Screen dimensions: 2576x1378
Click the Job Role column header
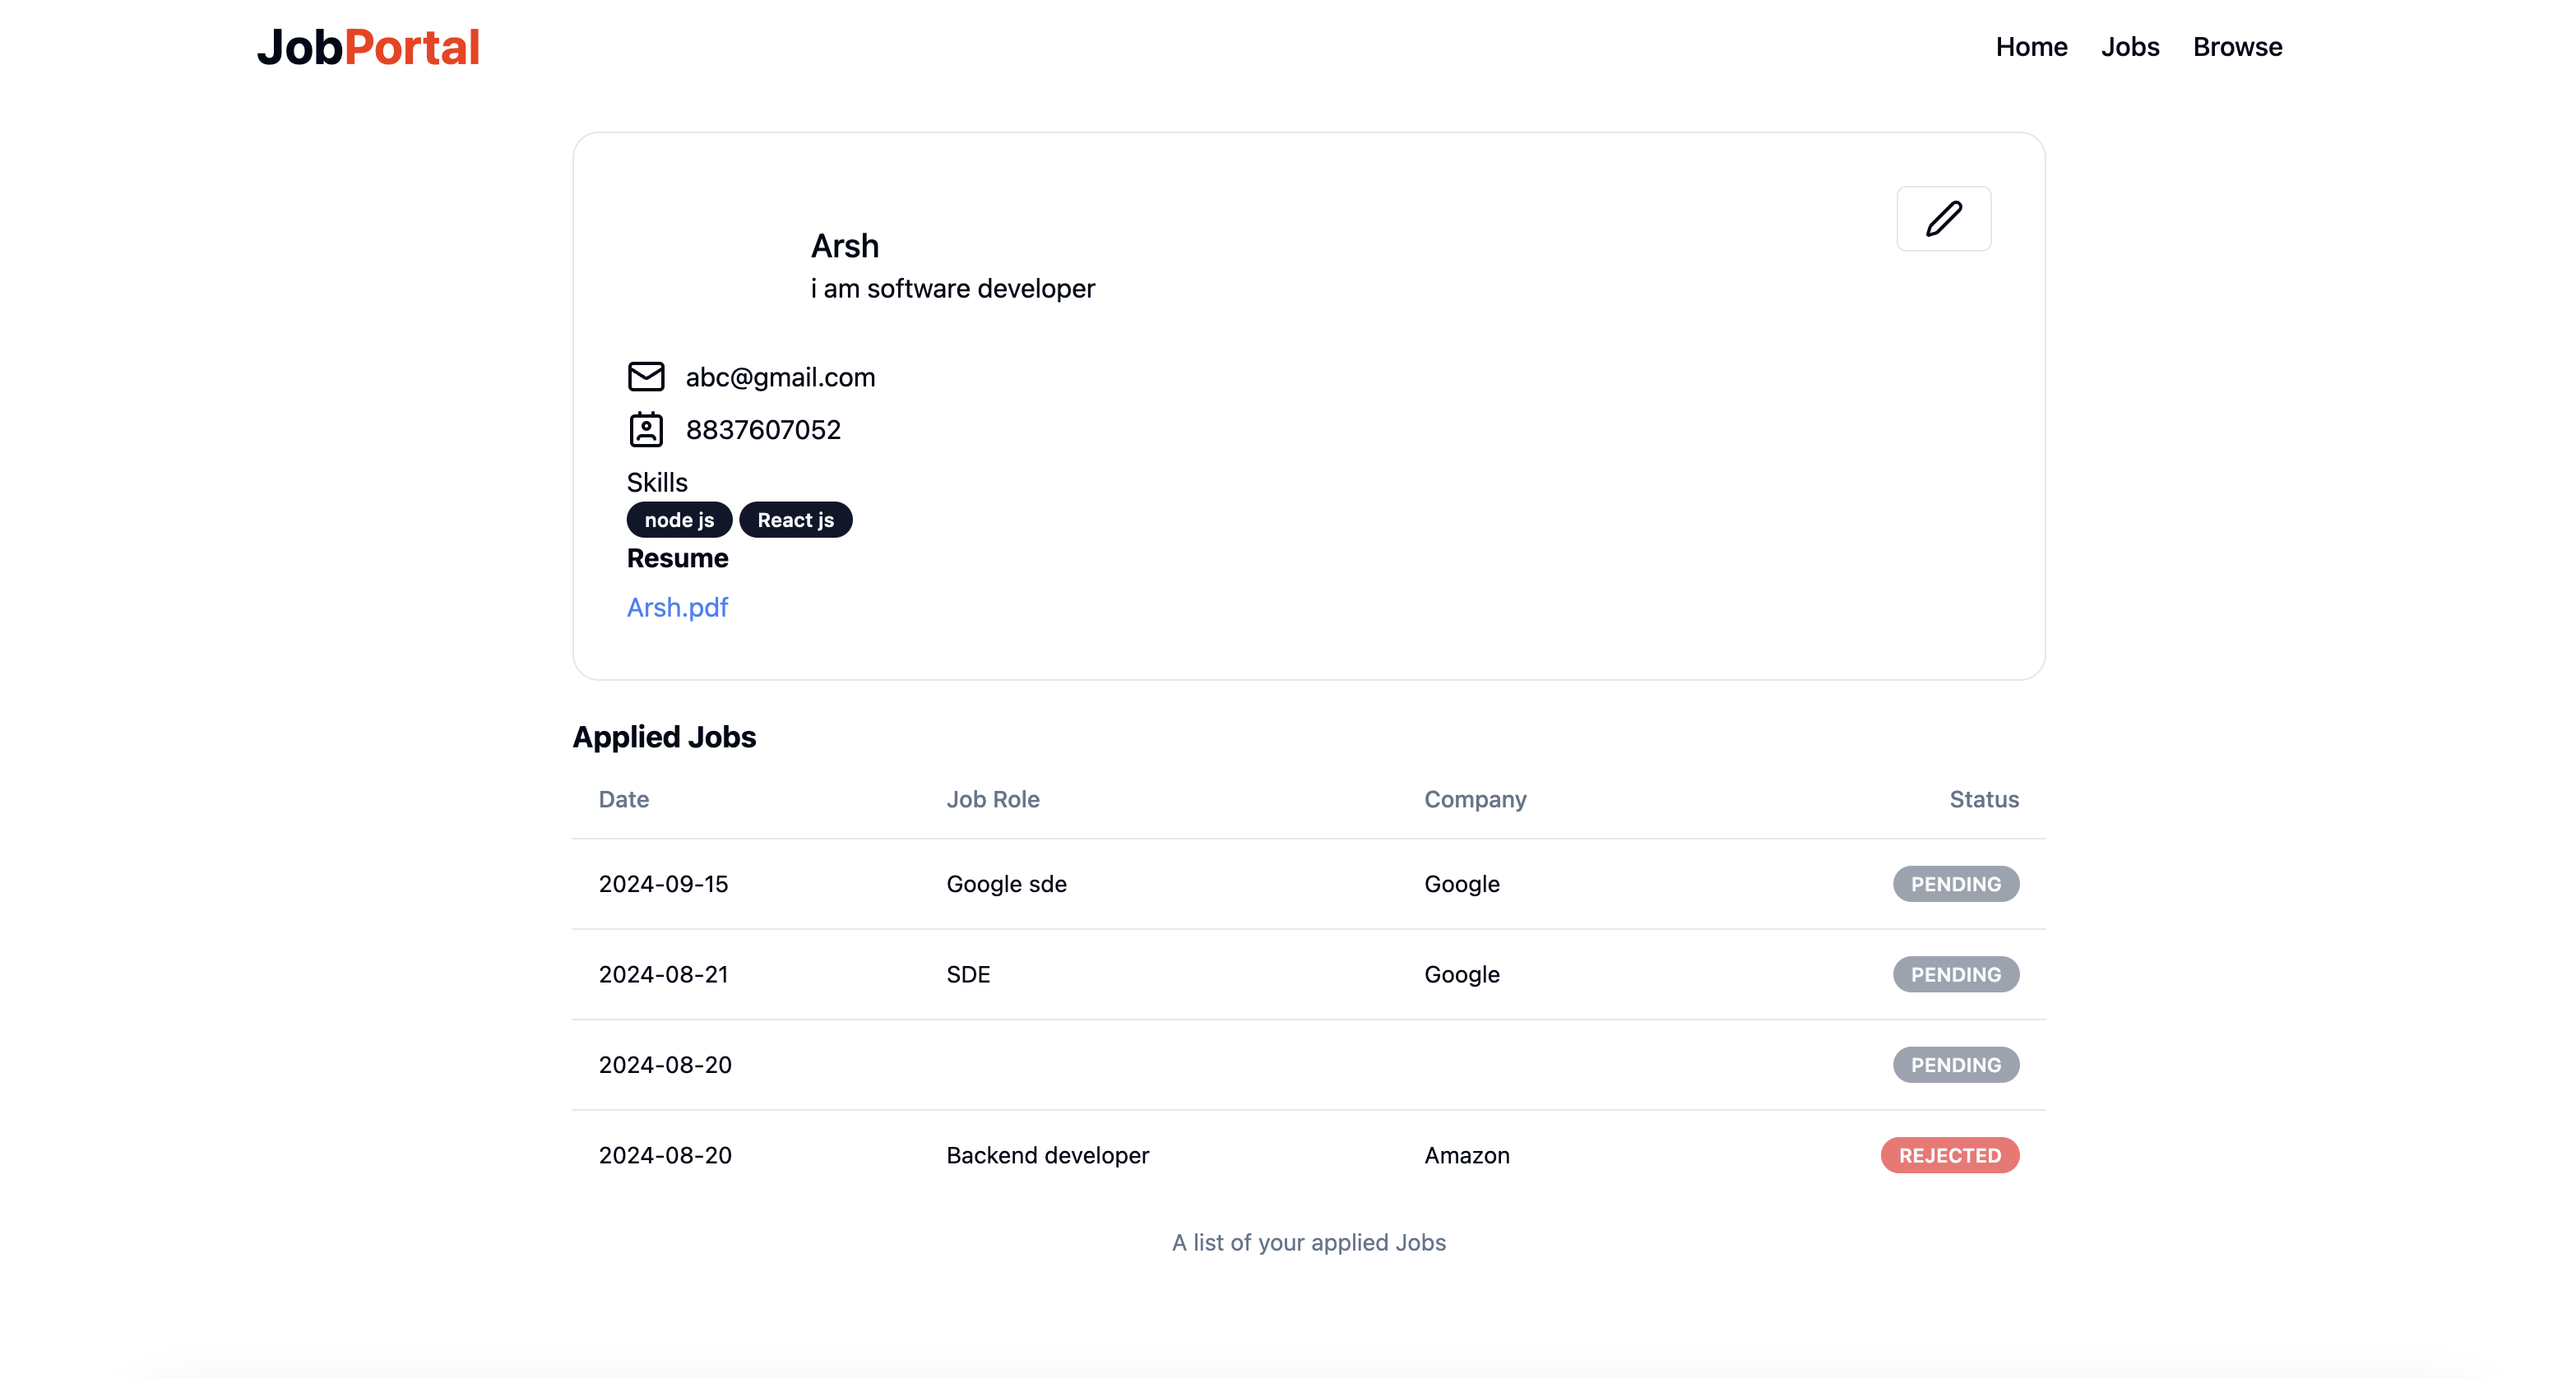pos(992,799)
